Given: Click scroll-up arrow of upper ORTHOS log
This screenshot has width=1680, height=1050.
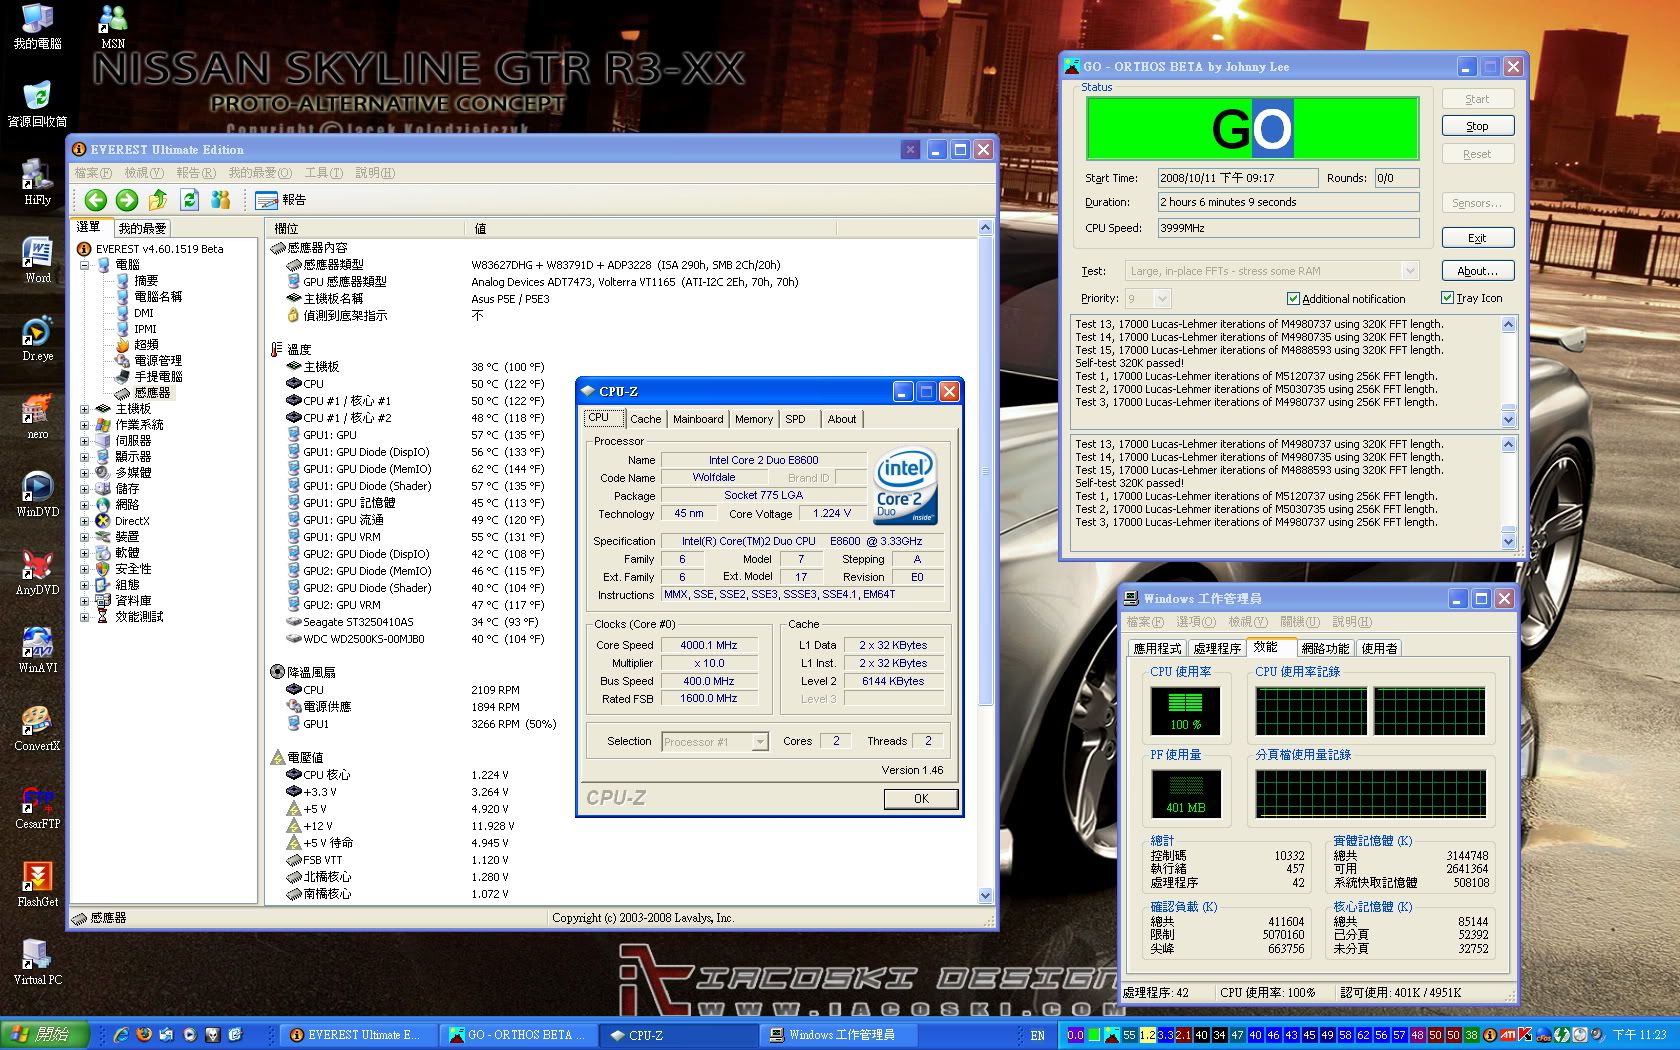Looking at the screenshot, I should tap(1508, 325).
